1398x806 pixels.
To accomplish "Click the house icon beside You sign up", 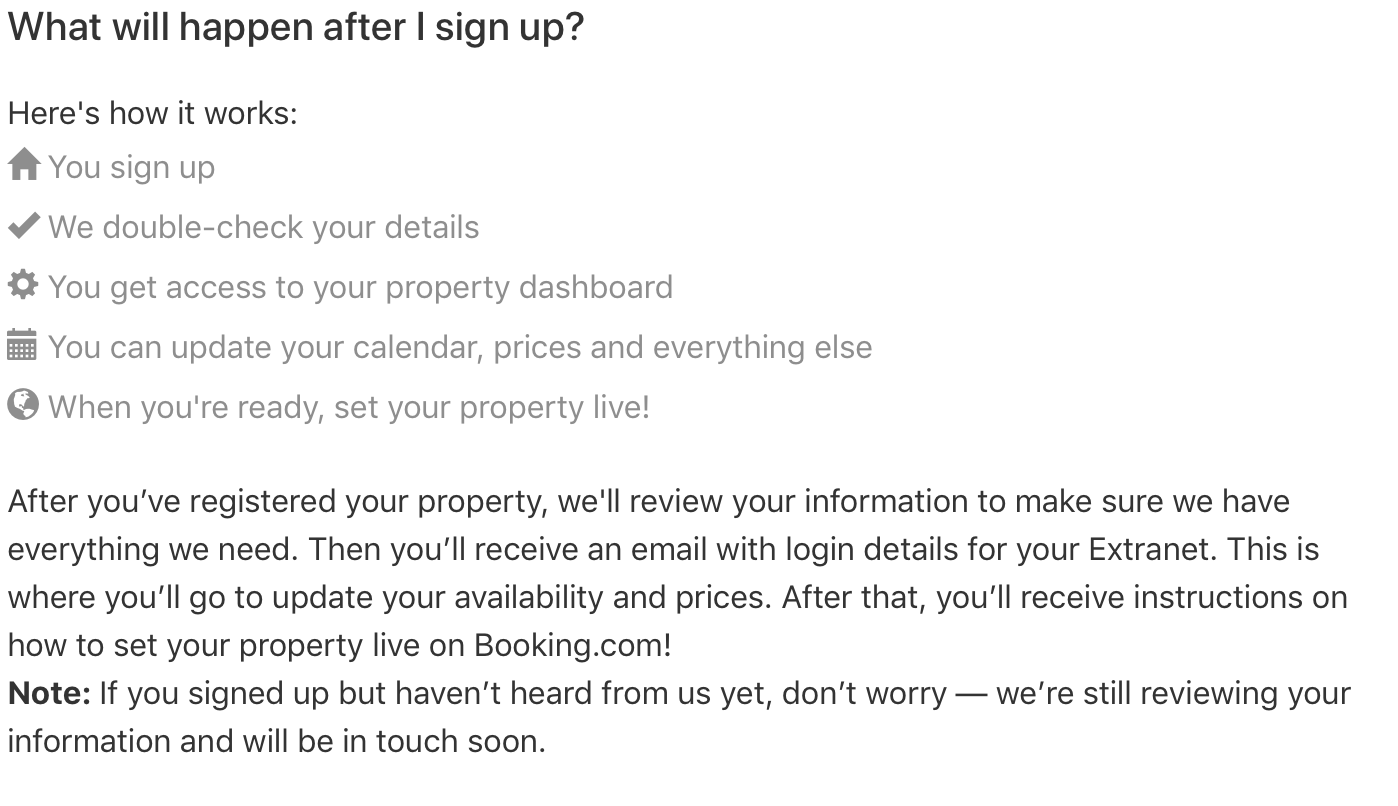I will (x=23, y=165).
